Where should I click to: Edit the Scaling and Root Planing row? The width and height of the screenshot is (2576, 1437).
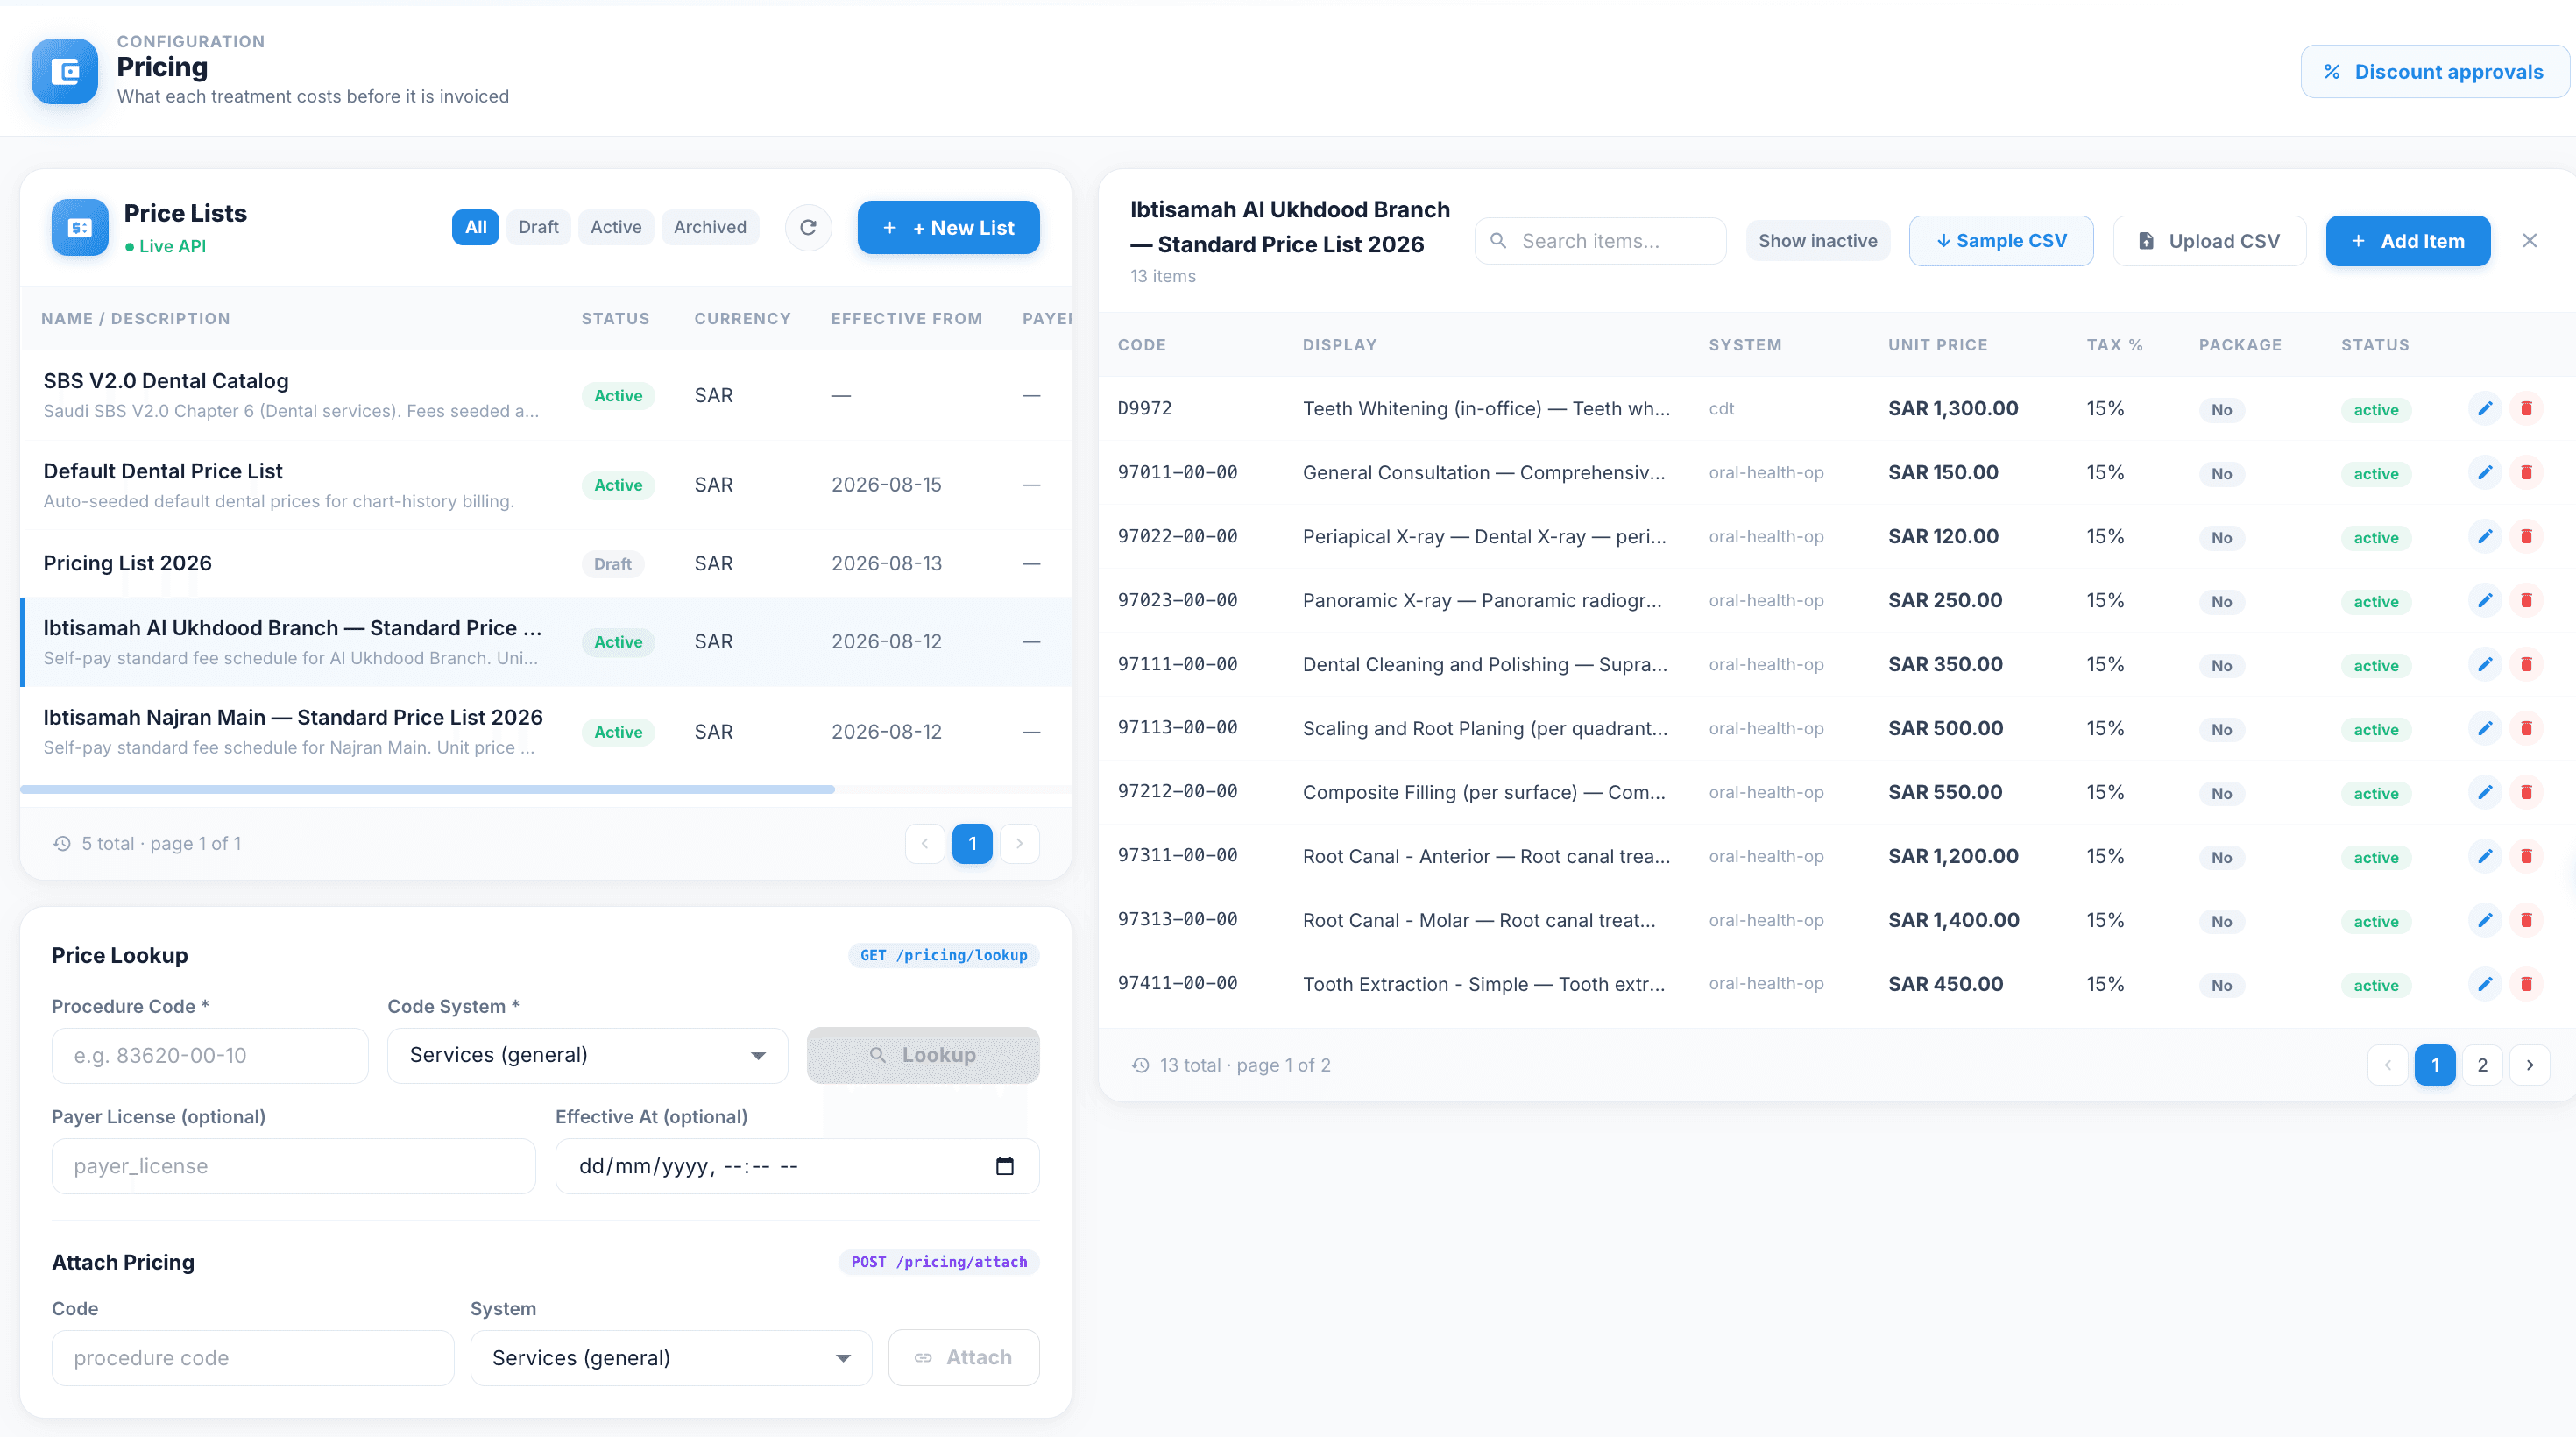2485,728
